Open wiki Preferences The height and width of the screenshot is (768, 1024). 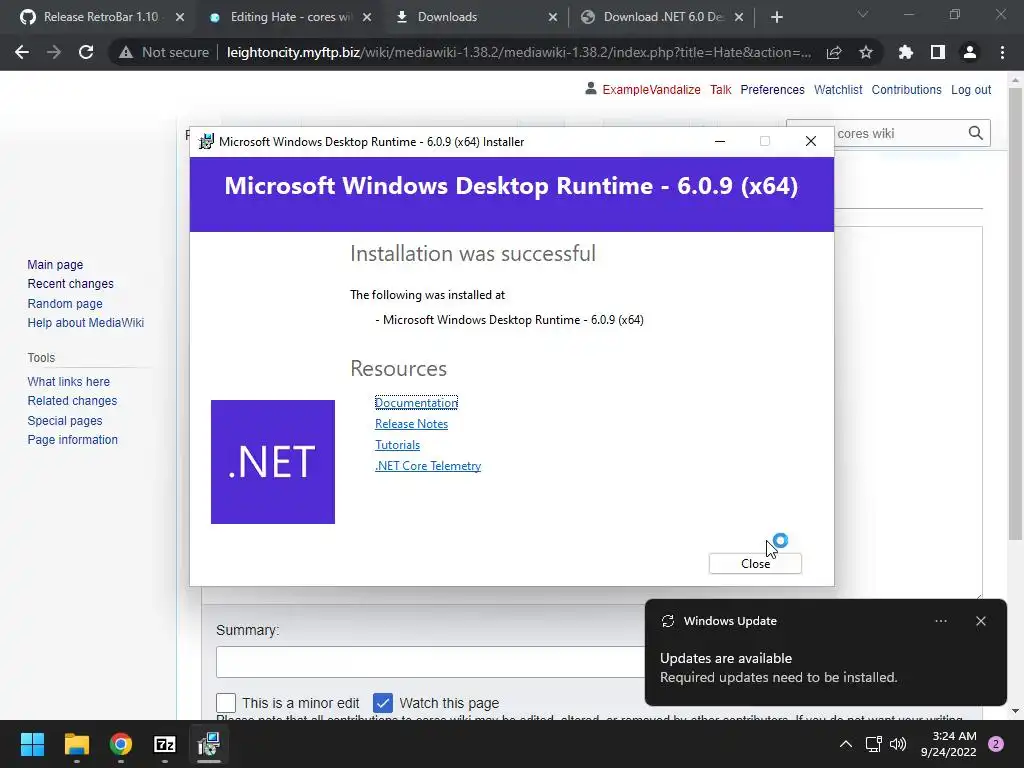pyautogui.click(x=772, y=89)
